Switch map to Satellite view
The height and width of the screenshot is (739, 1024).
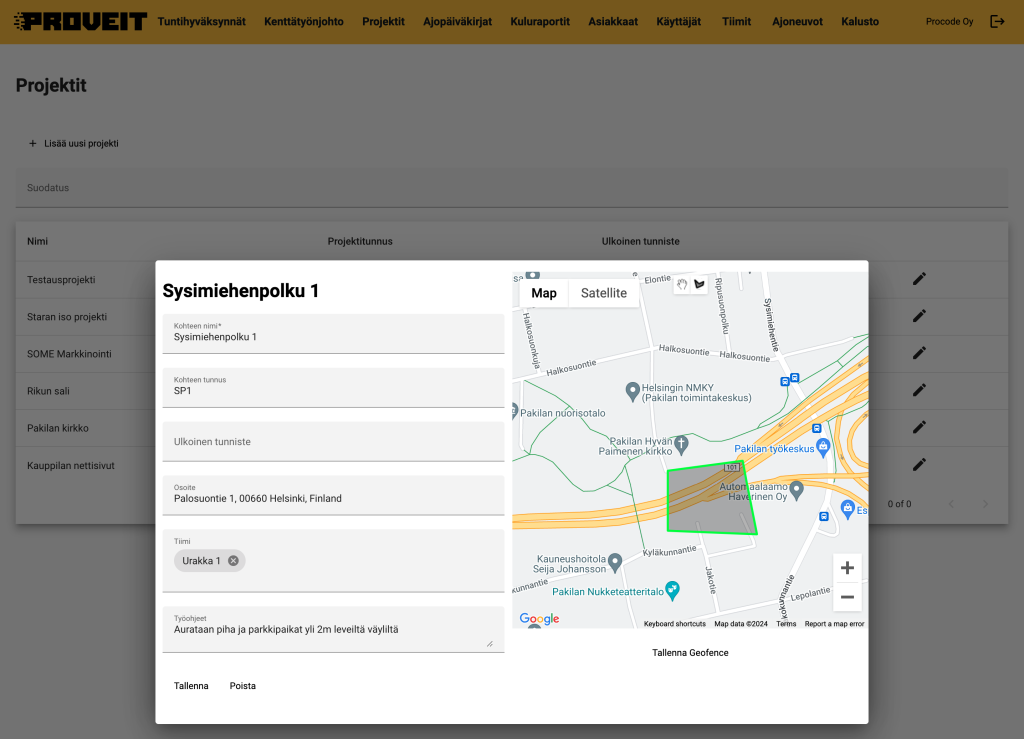click(604, 293)
